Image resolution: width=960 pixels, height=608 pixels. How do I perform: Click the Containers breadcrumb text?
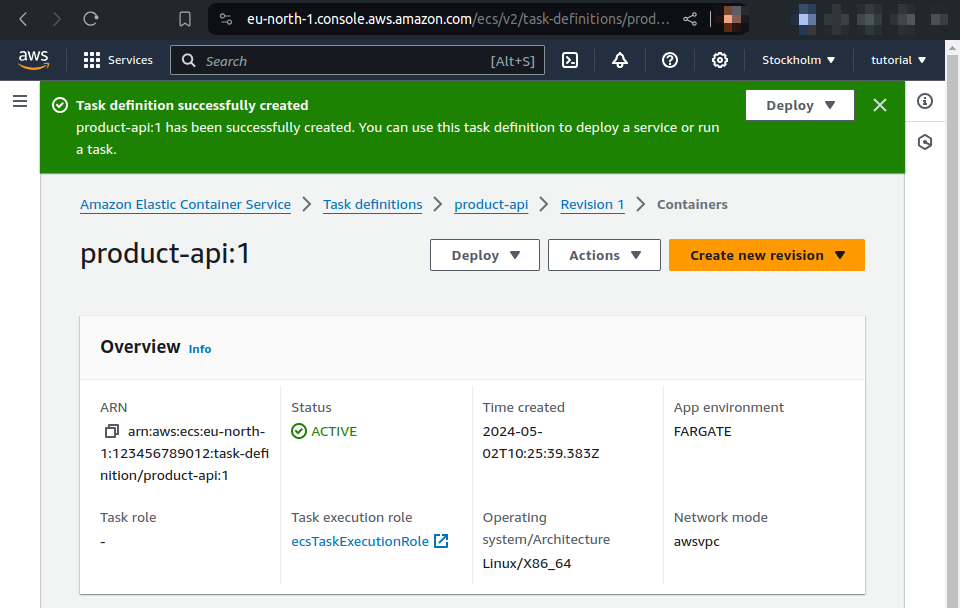pos(692,205)
